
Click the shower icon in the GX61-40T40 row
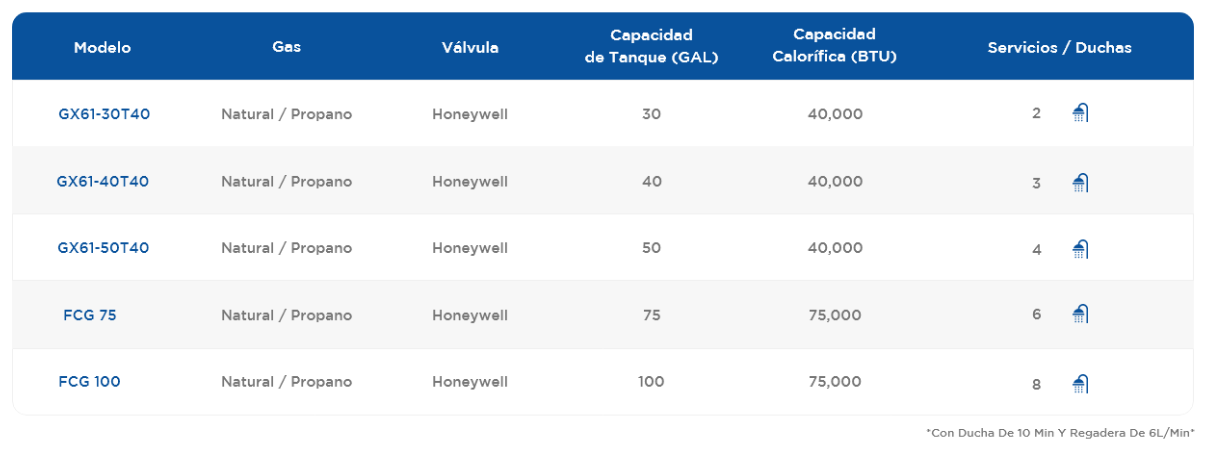(x=1080, y=182)
